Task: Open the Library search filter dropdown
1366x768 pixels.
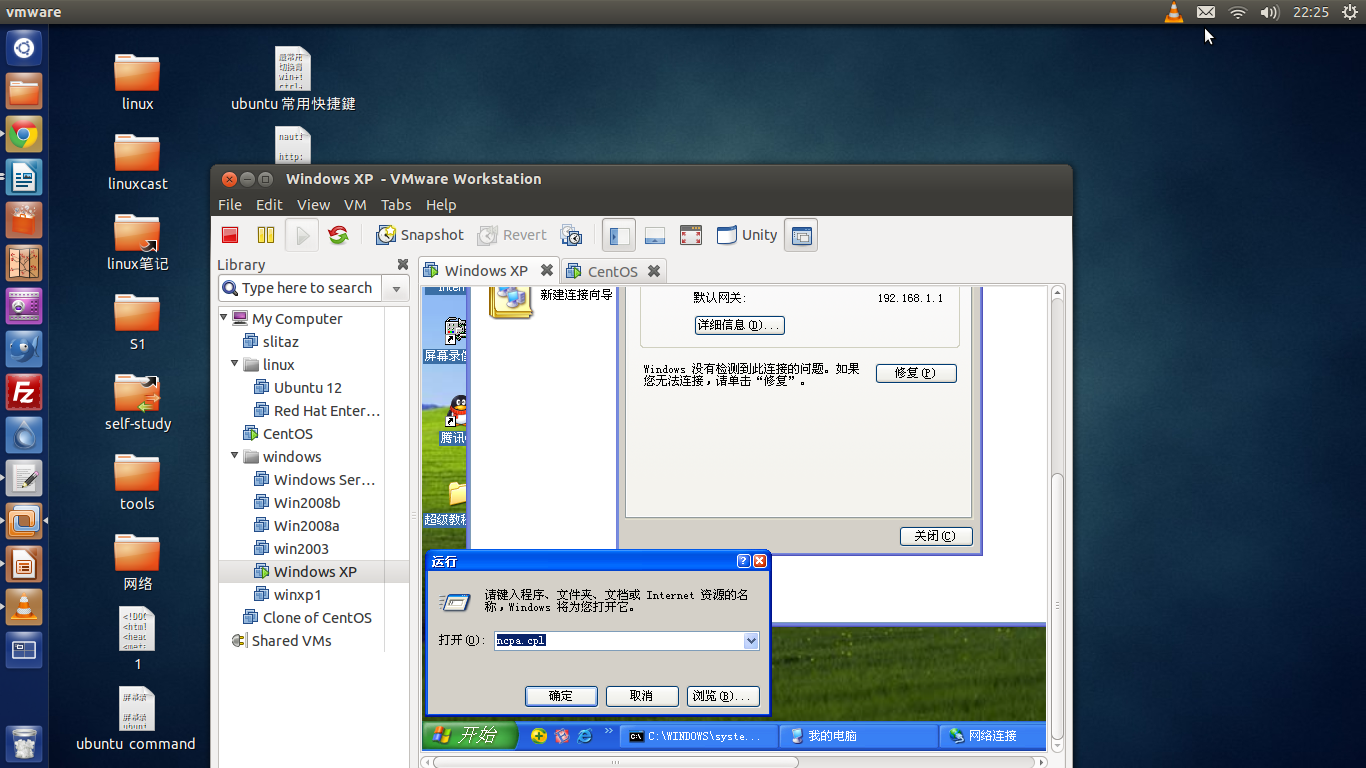Action: (x=396, y=288)
